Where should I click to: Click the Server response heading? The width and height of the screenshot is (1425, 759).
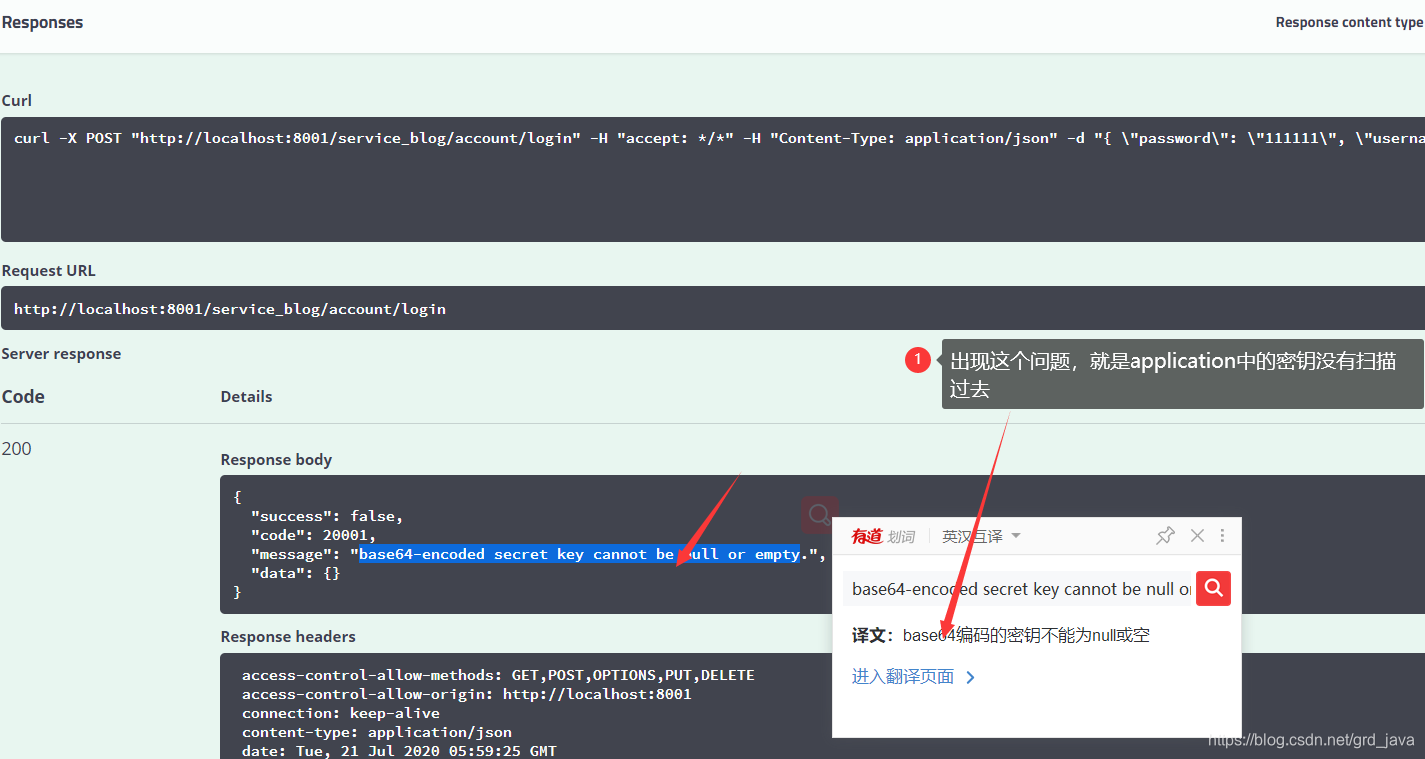[61, 354]
